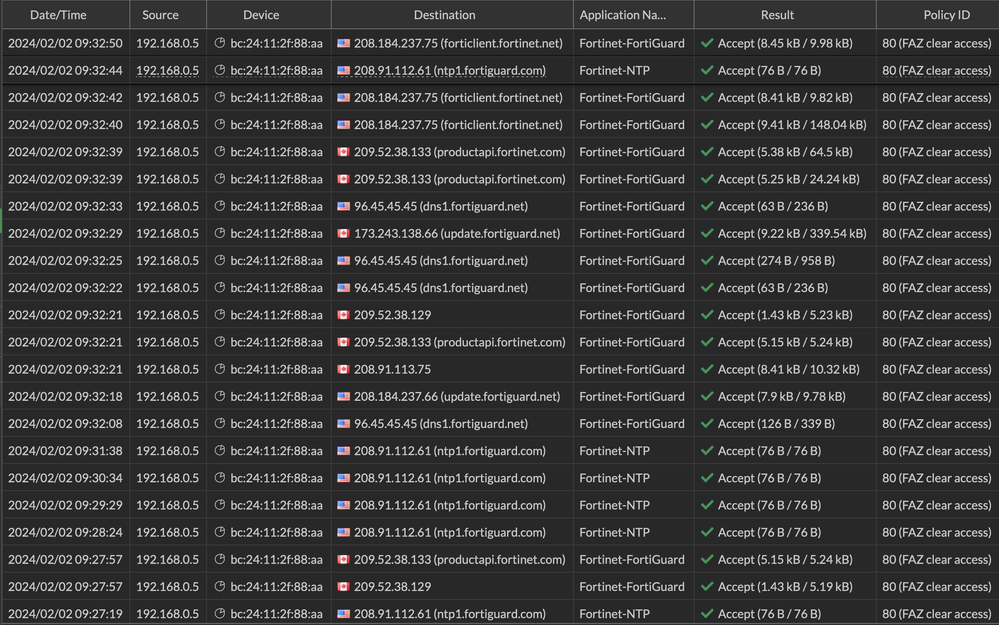
Task: Open the ntp1.fortiguard.com link in the 09:32:44 row
Action: coord(450,71)
